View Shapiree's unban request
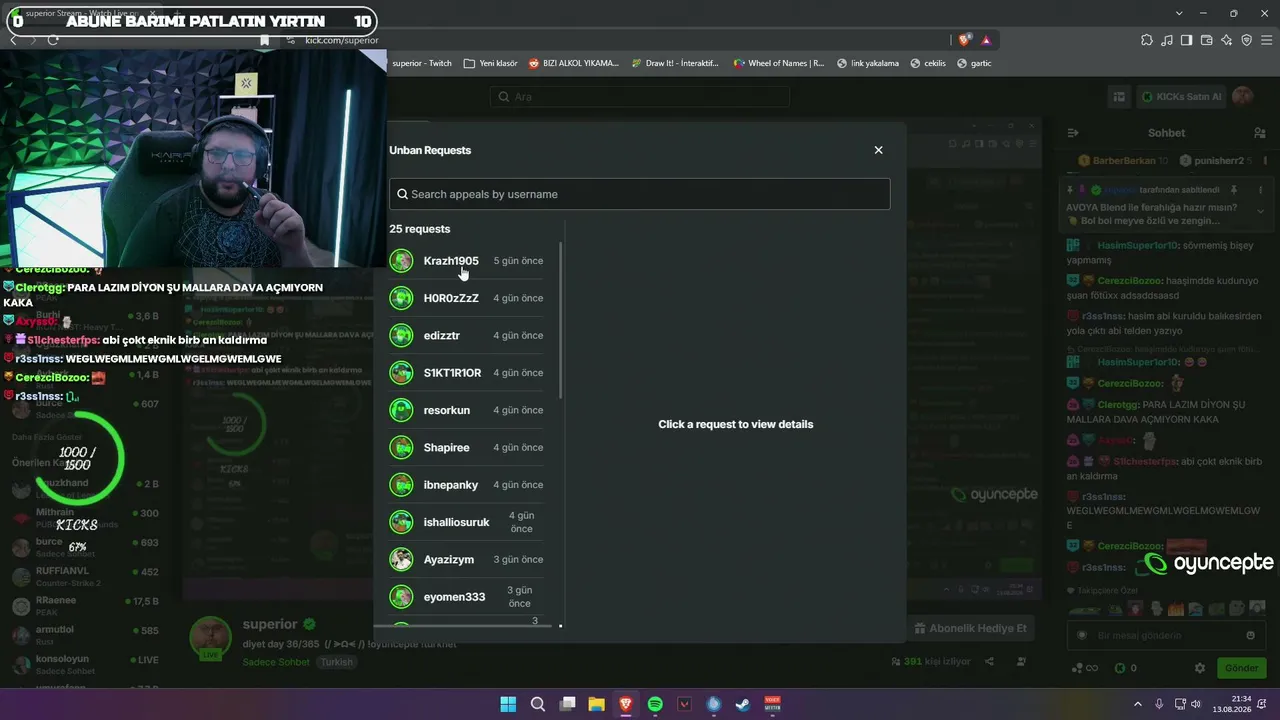 coord(467,447)
